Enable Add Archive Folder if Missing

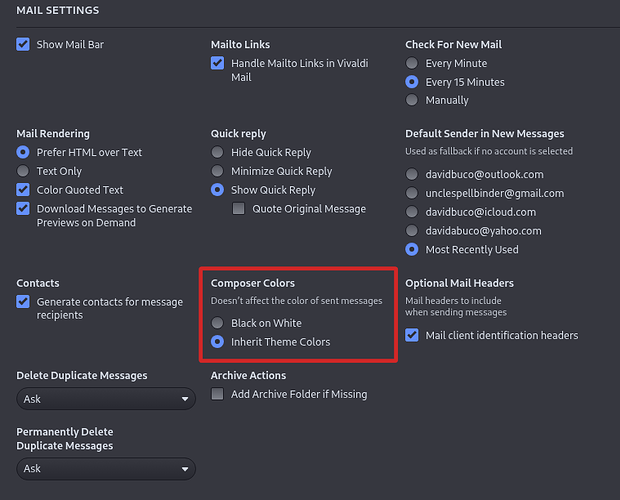click(217, 394)
